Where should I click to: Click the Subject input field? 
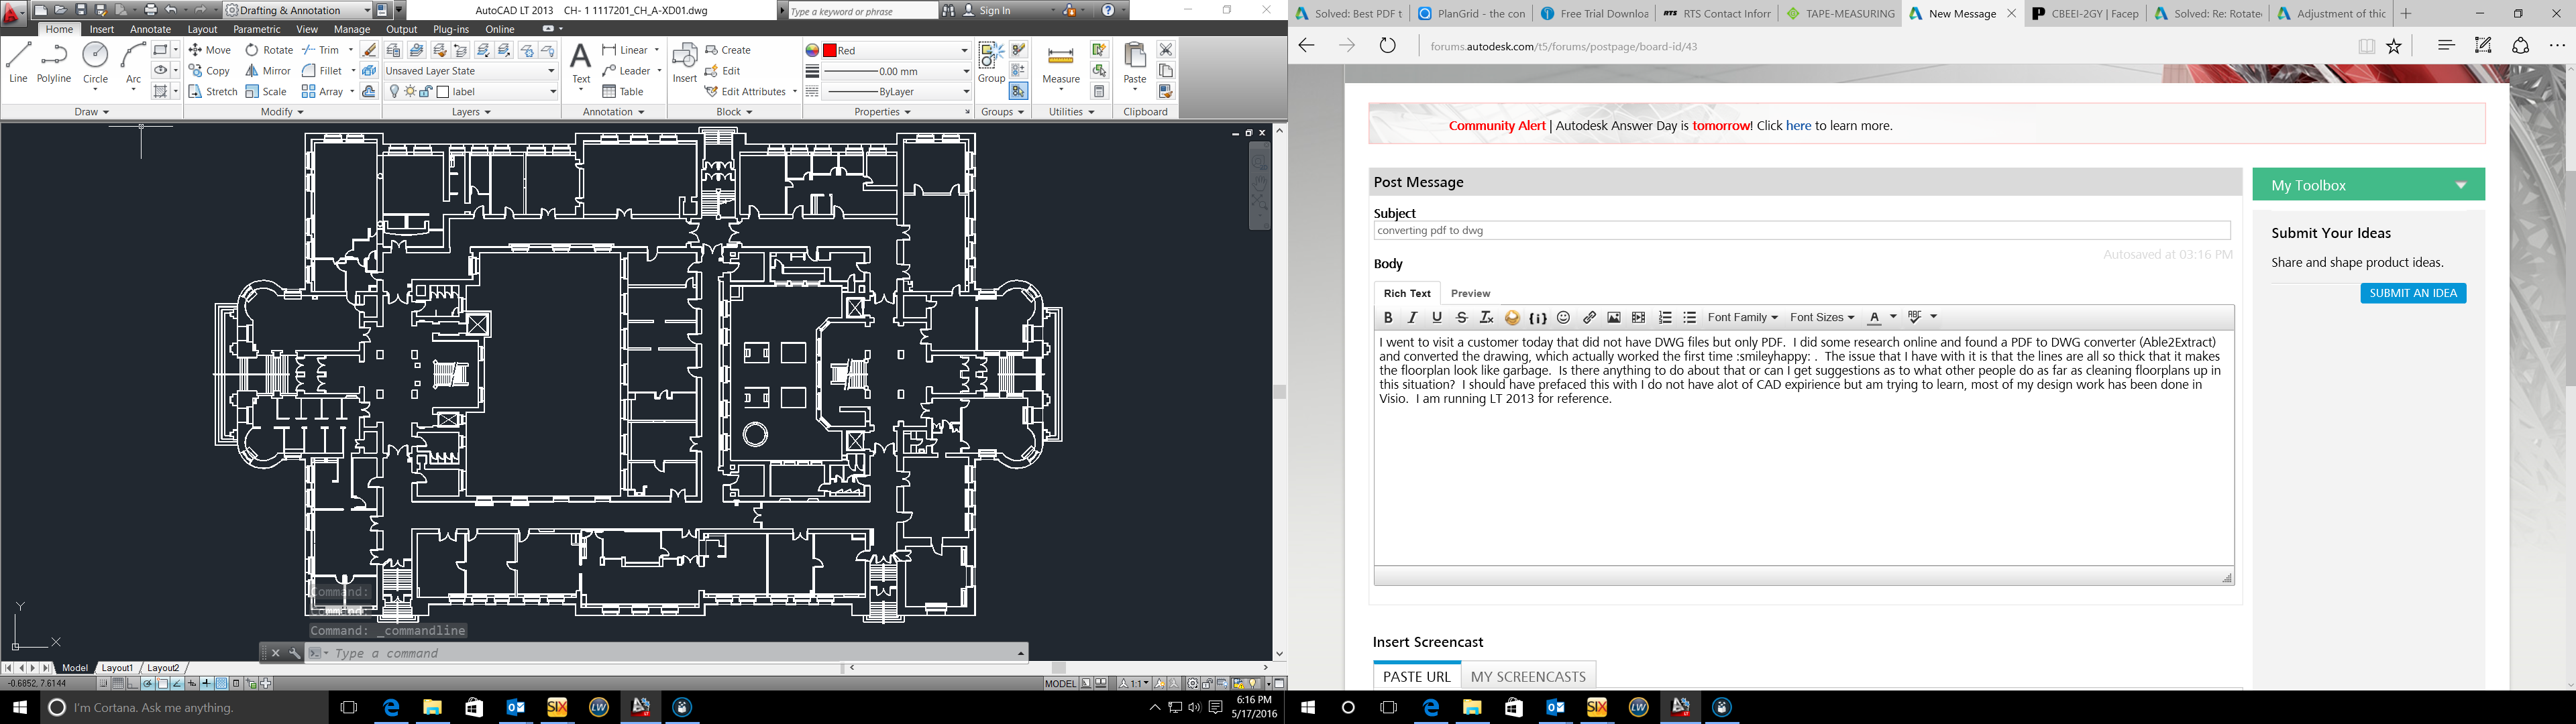click(1800, 230)
